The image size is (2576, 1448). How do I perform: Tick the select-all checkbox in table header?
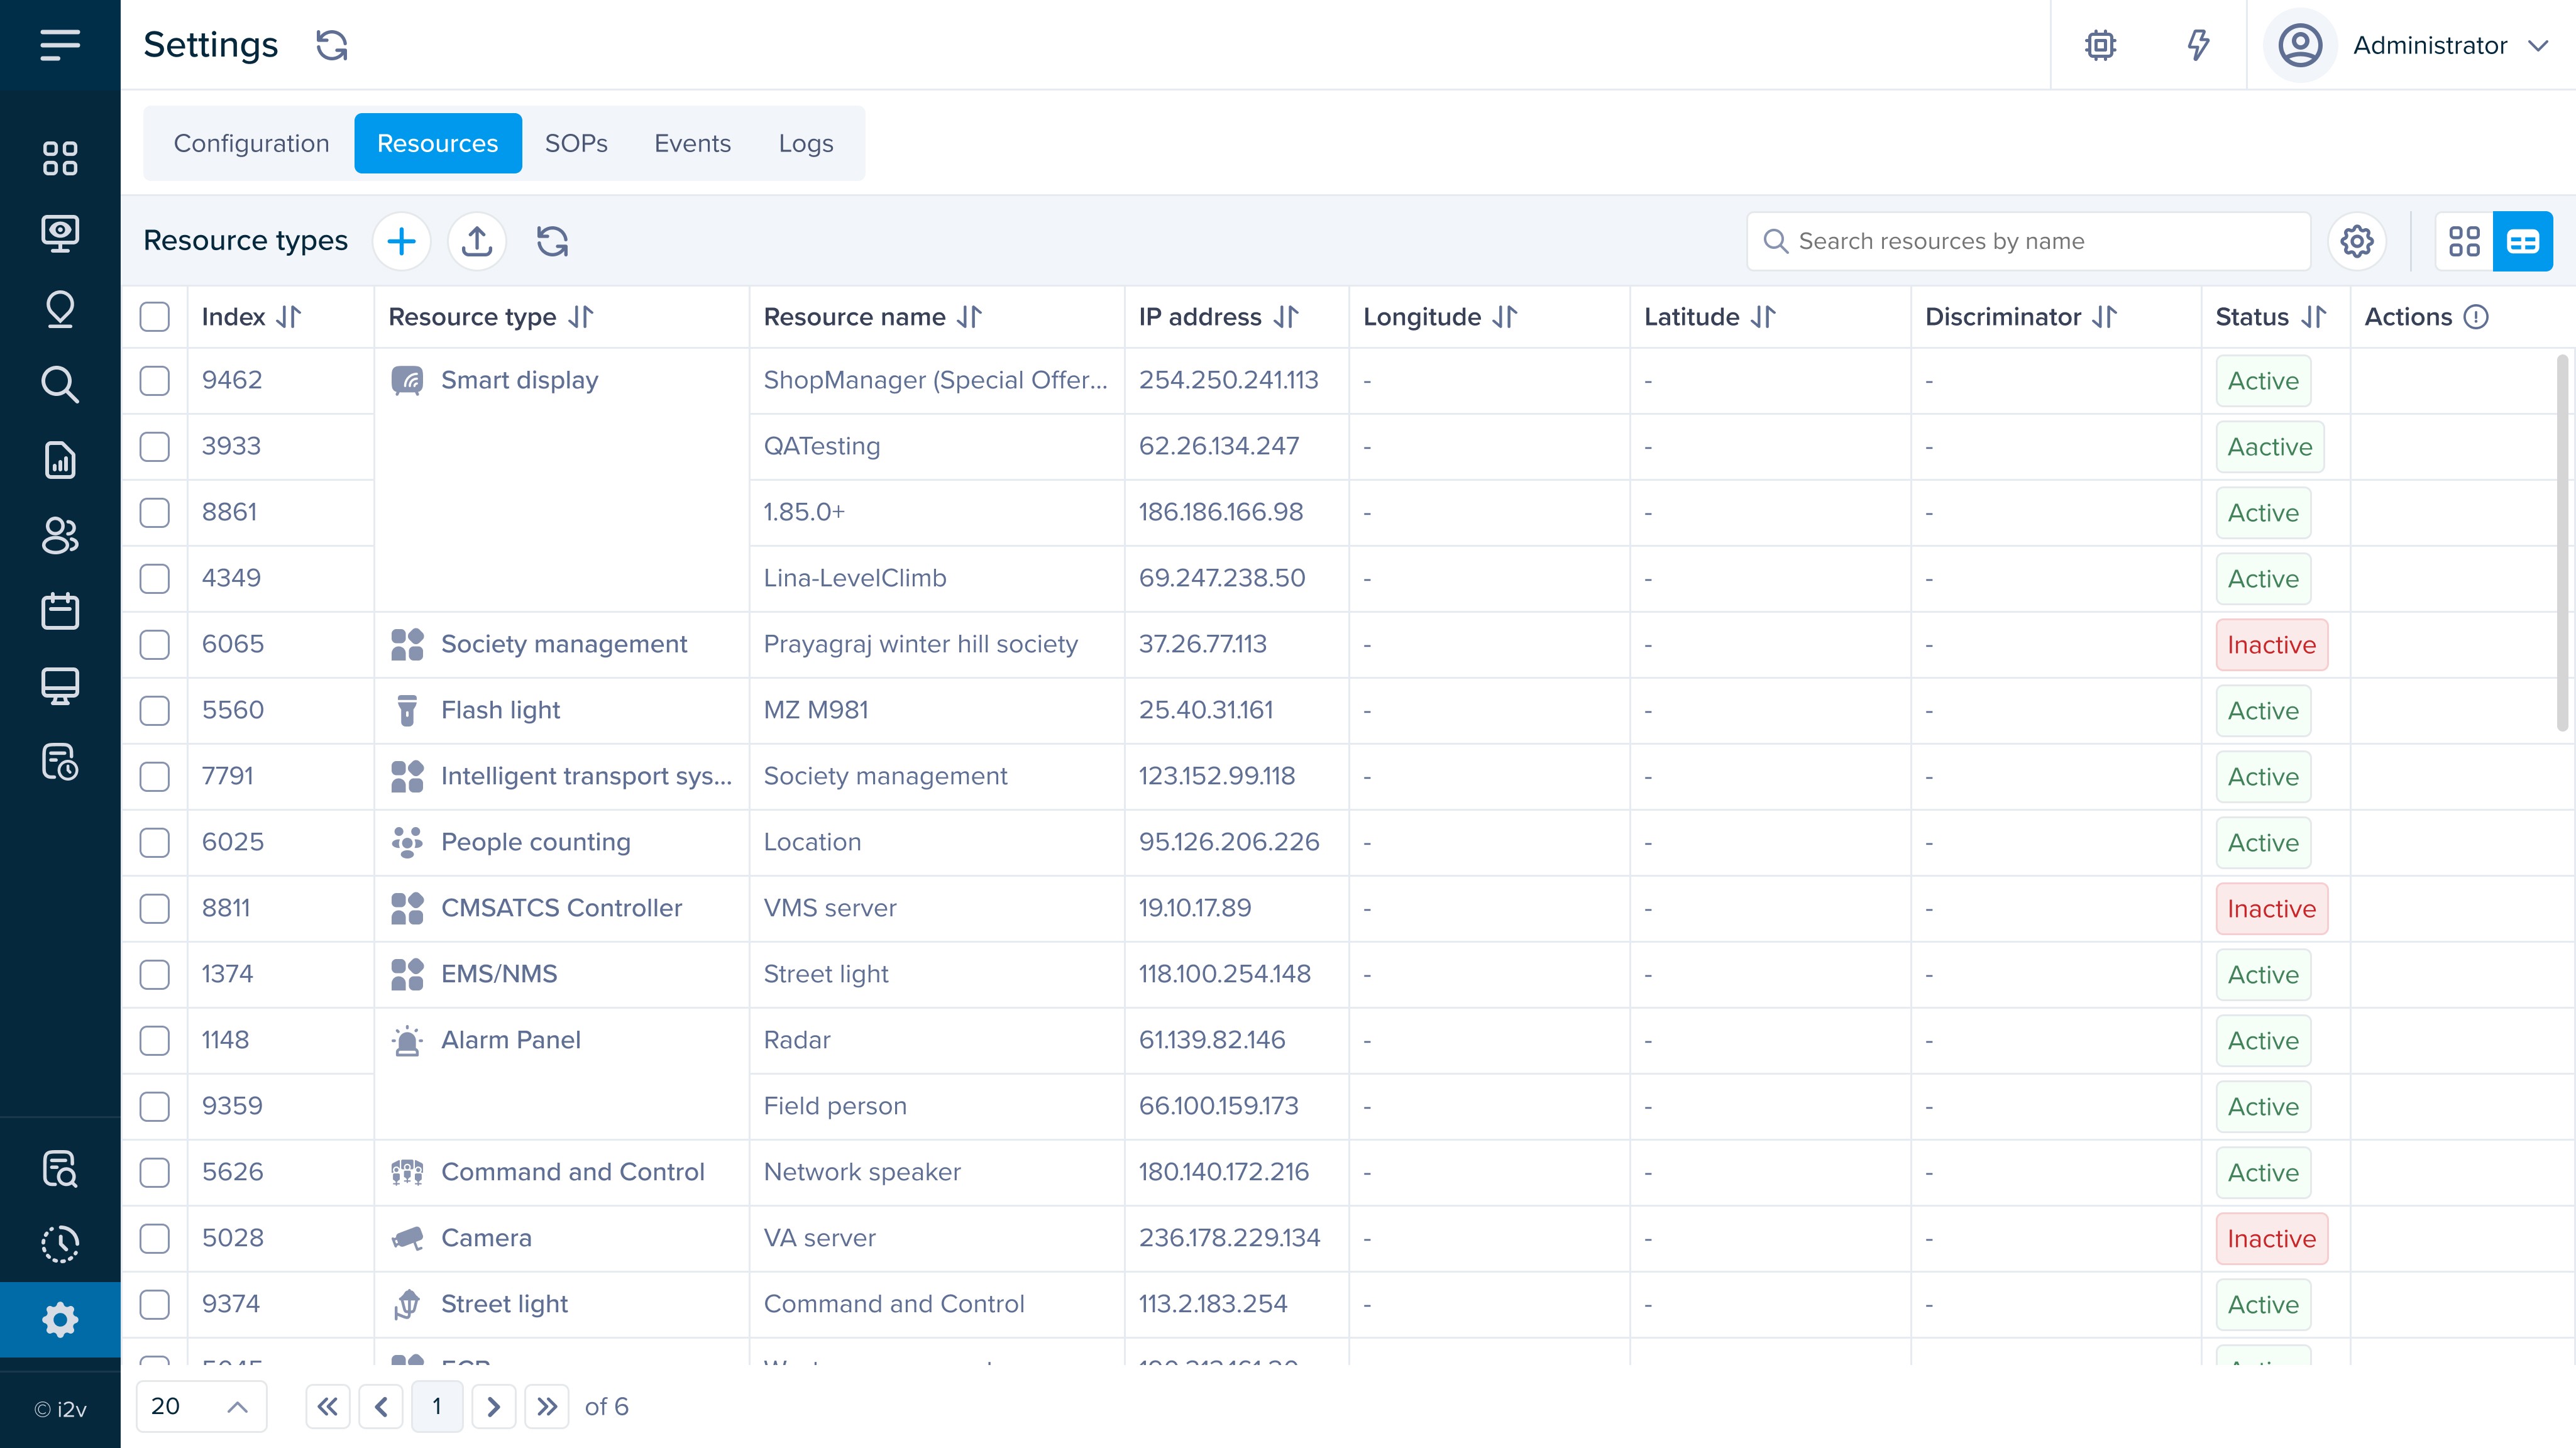tap(155, 317)
